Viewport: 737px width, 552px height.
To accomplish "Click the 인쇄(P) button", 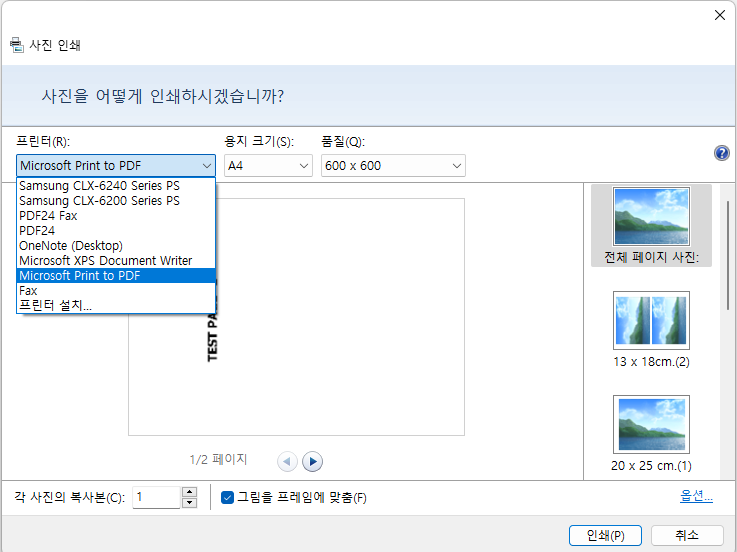I will pyautogui.click(x=605, y=536).
